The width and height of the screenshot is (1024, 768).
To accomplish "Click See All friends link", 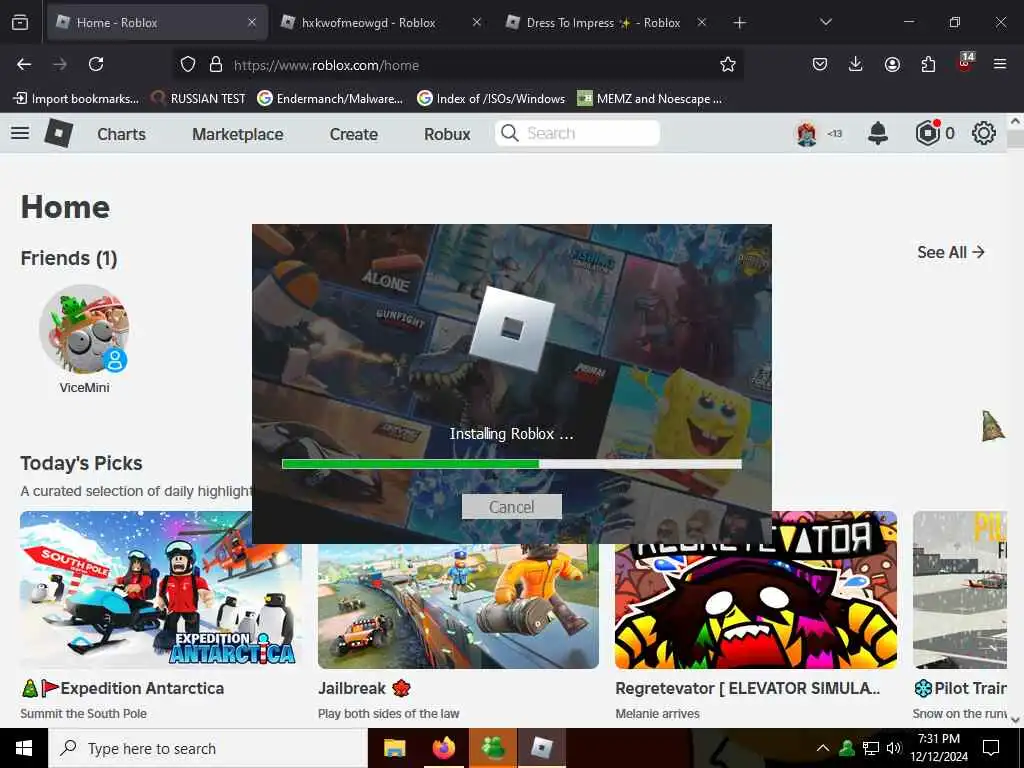I will (x=950, y=252).
